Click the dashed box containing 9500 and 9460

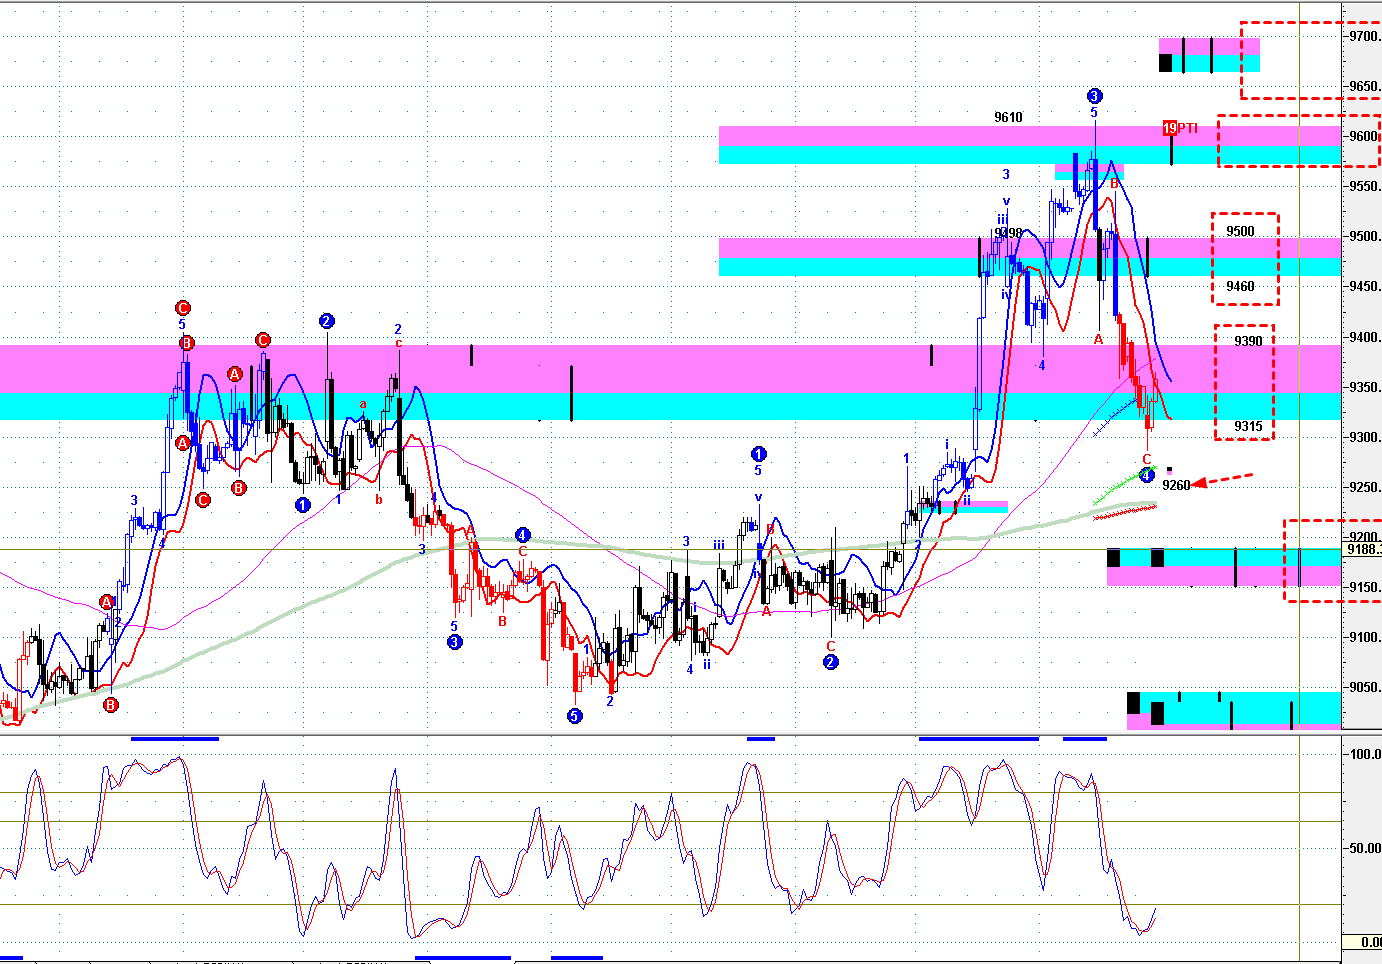(x=1245, y=259)
